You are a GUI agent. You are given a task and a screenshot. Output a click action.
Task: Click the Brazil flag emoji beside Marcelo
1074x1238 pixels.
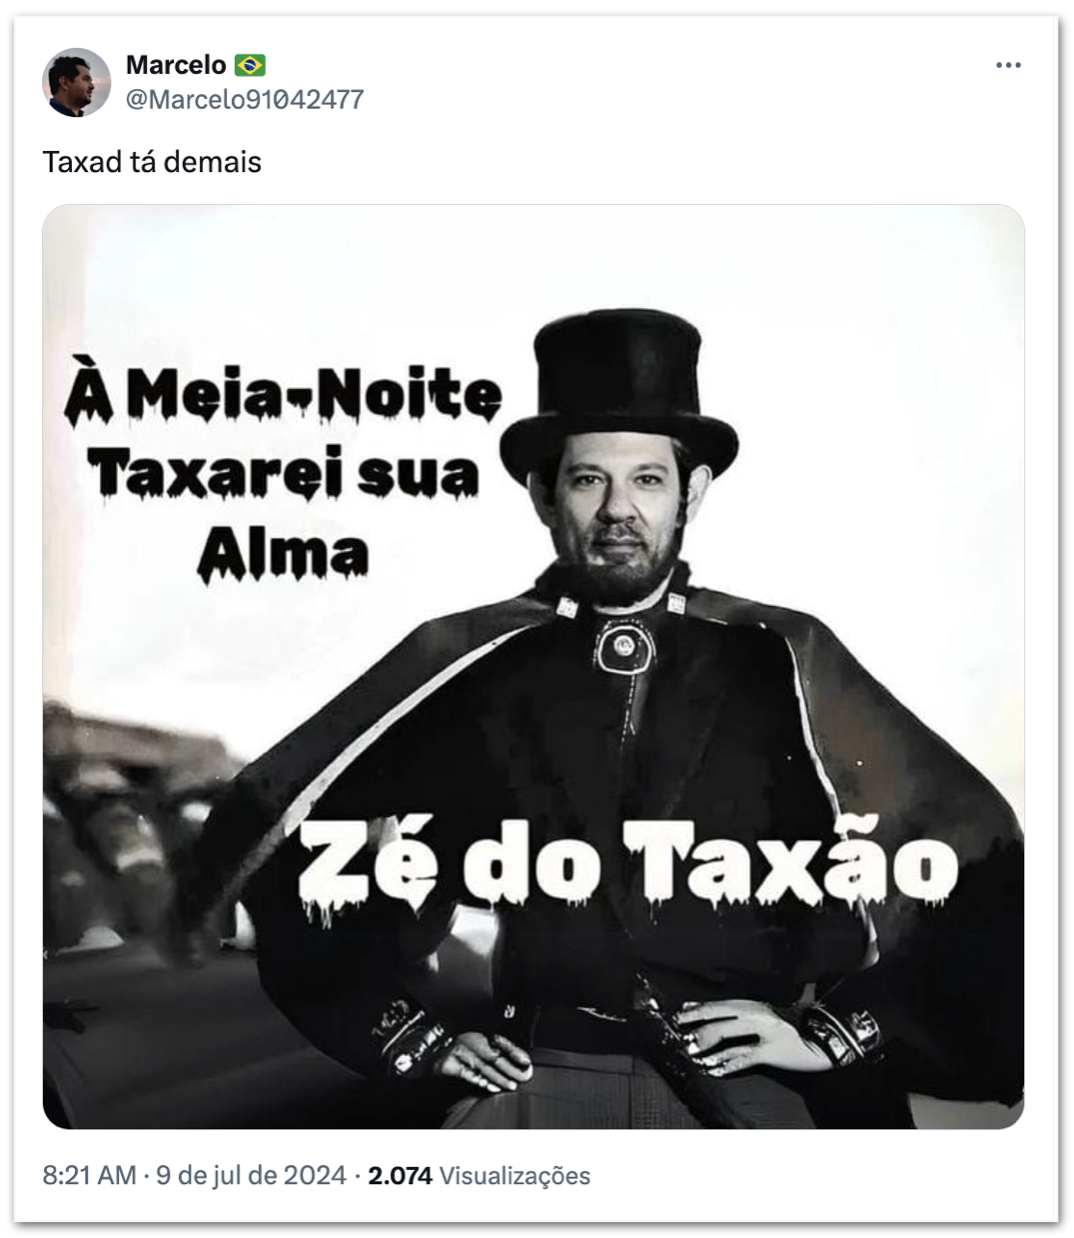(250, 66)
